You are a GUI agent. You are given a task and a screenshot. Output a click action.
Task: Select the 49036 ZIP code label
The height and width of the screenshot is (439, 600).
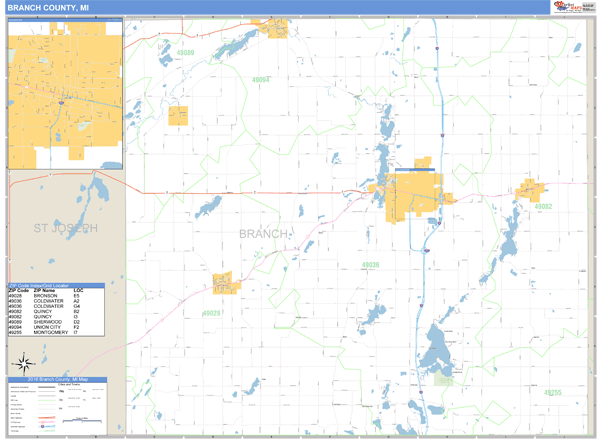tap(371, 264)
